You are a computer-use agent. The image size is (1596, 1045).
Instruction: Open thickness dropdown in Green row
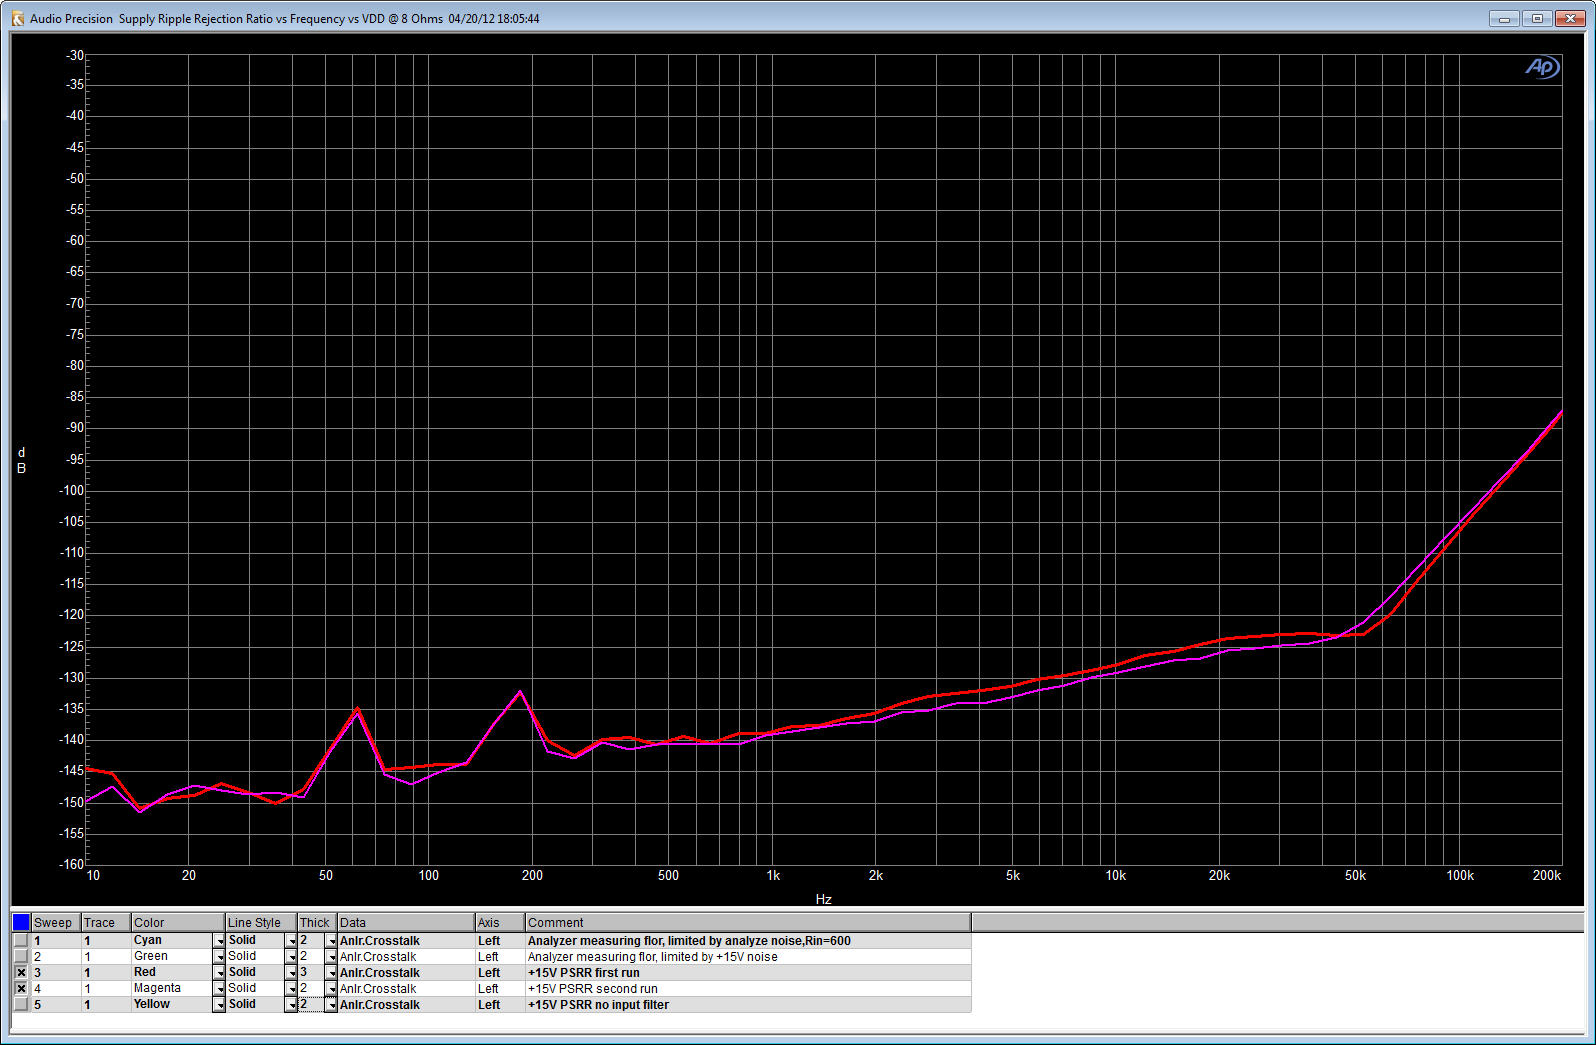click(331, 957)
